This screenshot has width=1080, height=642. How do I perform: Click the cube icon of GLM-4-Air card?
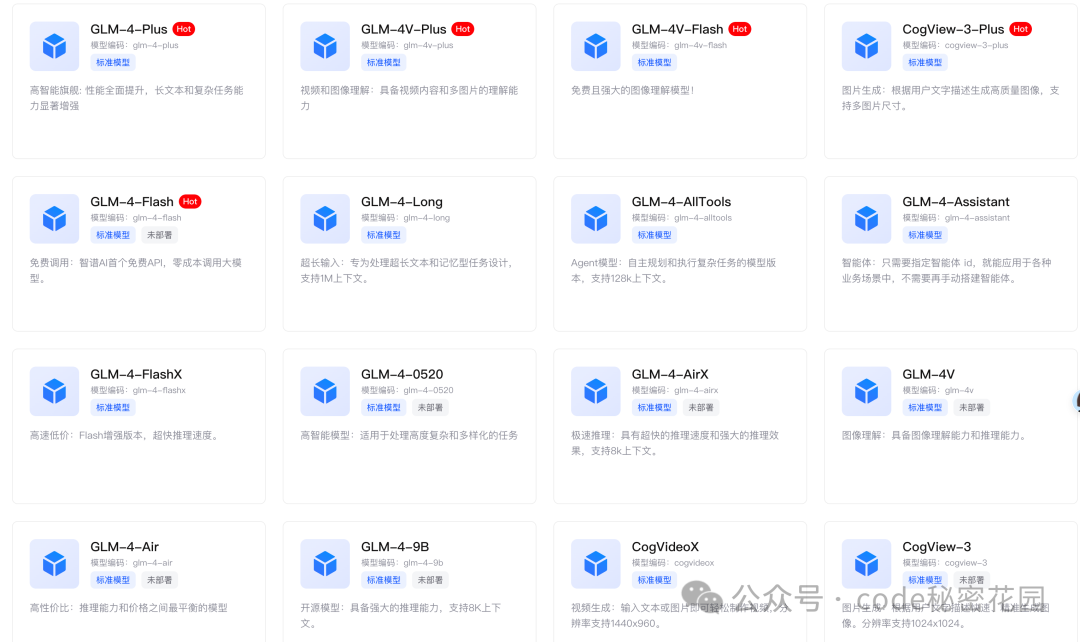click(x=54, y=564)
